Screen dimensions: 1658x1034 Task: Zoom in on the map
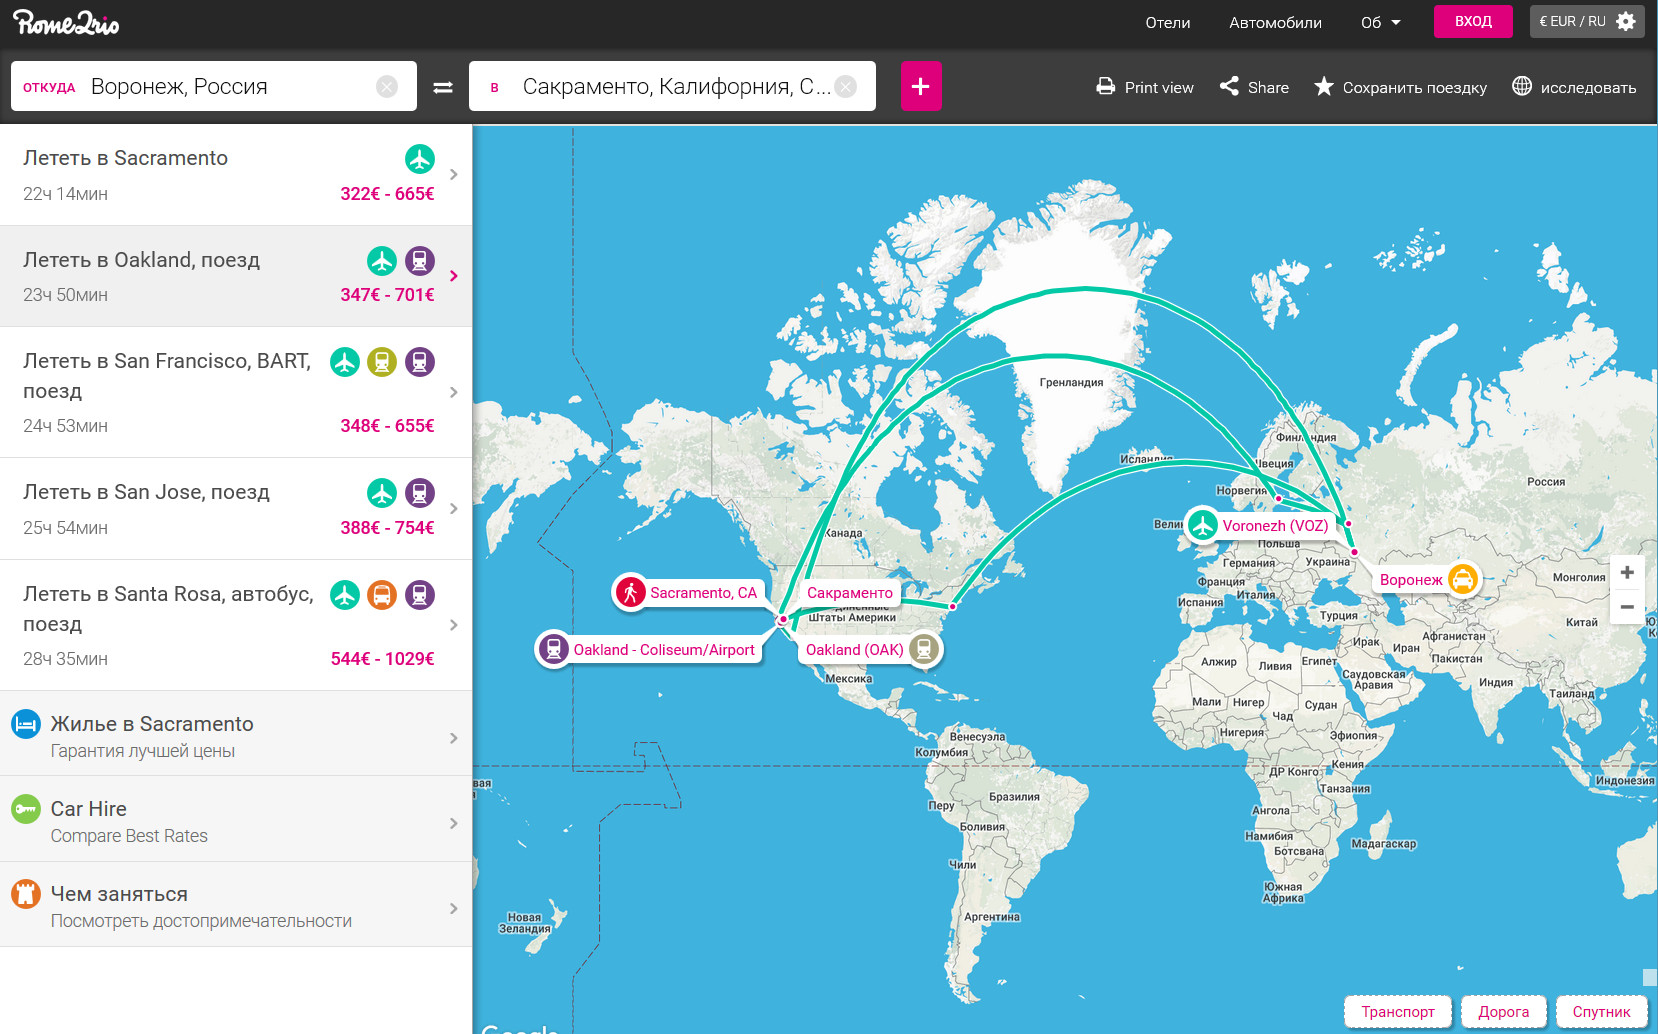click(1627, 573)
